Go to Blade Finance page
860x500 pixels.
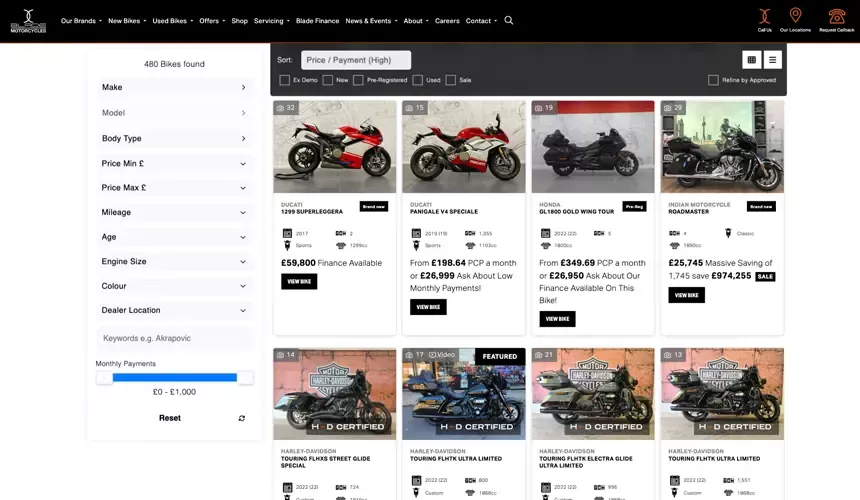coord(318,21)
